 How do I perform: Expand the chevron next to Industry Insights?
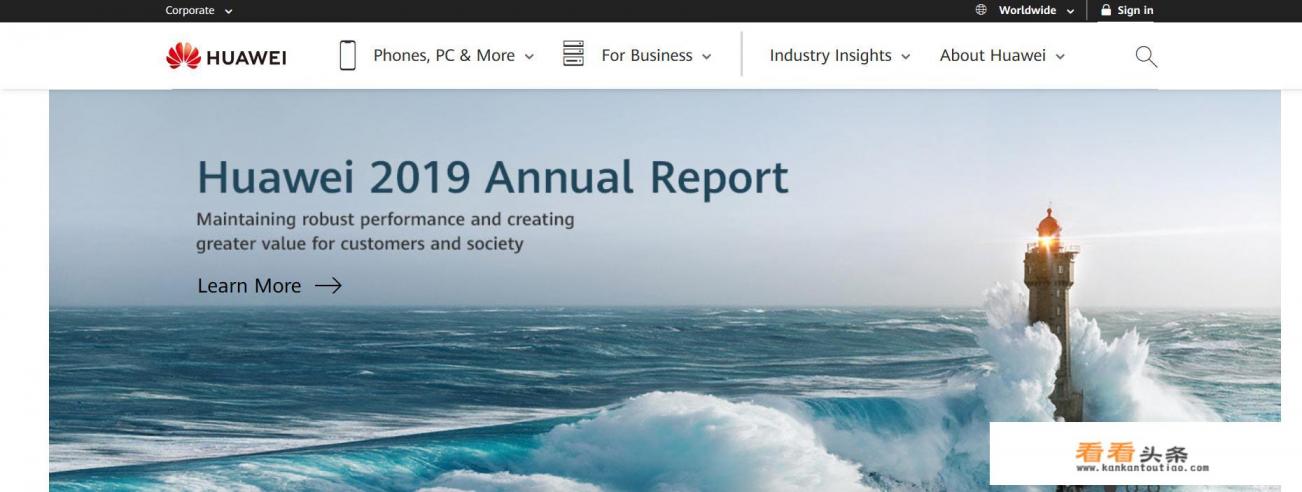(906, 57)
